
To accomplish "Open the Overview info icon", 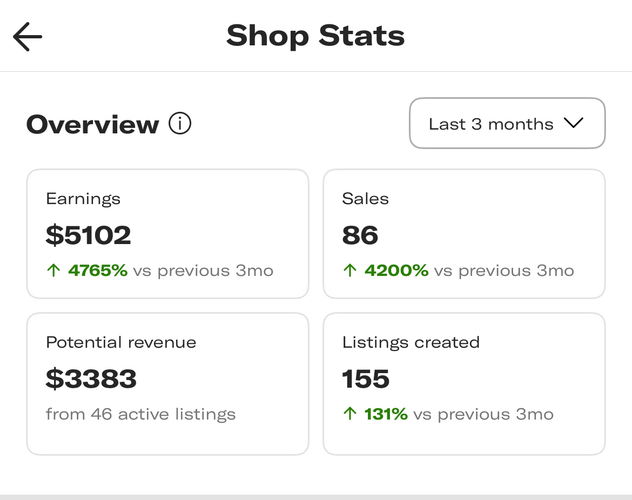I will 180,124.
